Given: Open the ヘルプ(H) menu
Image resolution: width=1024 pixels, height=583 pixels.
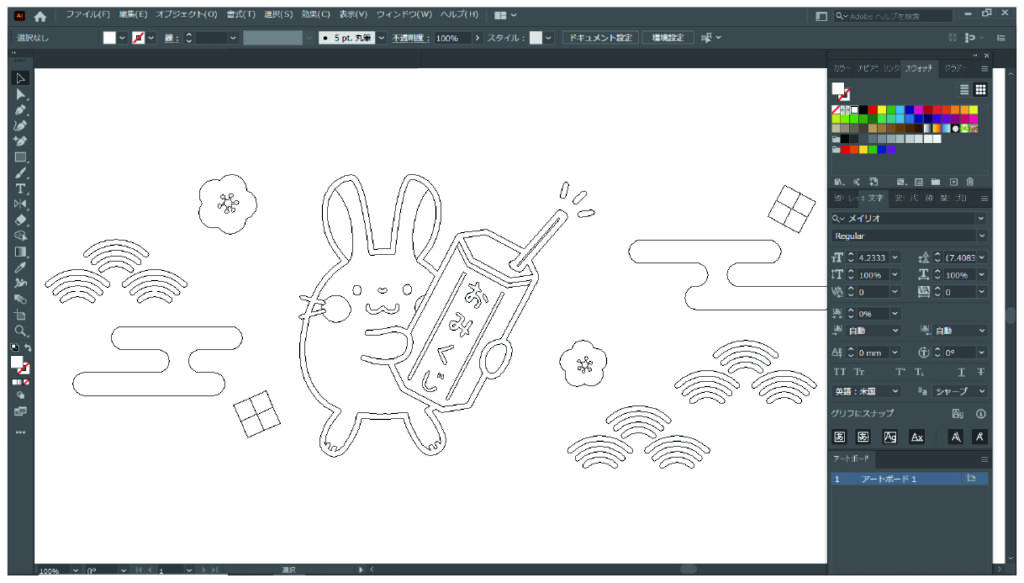Looking at the screenshot, I should (459, 14).
